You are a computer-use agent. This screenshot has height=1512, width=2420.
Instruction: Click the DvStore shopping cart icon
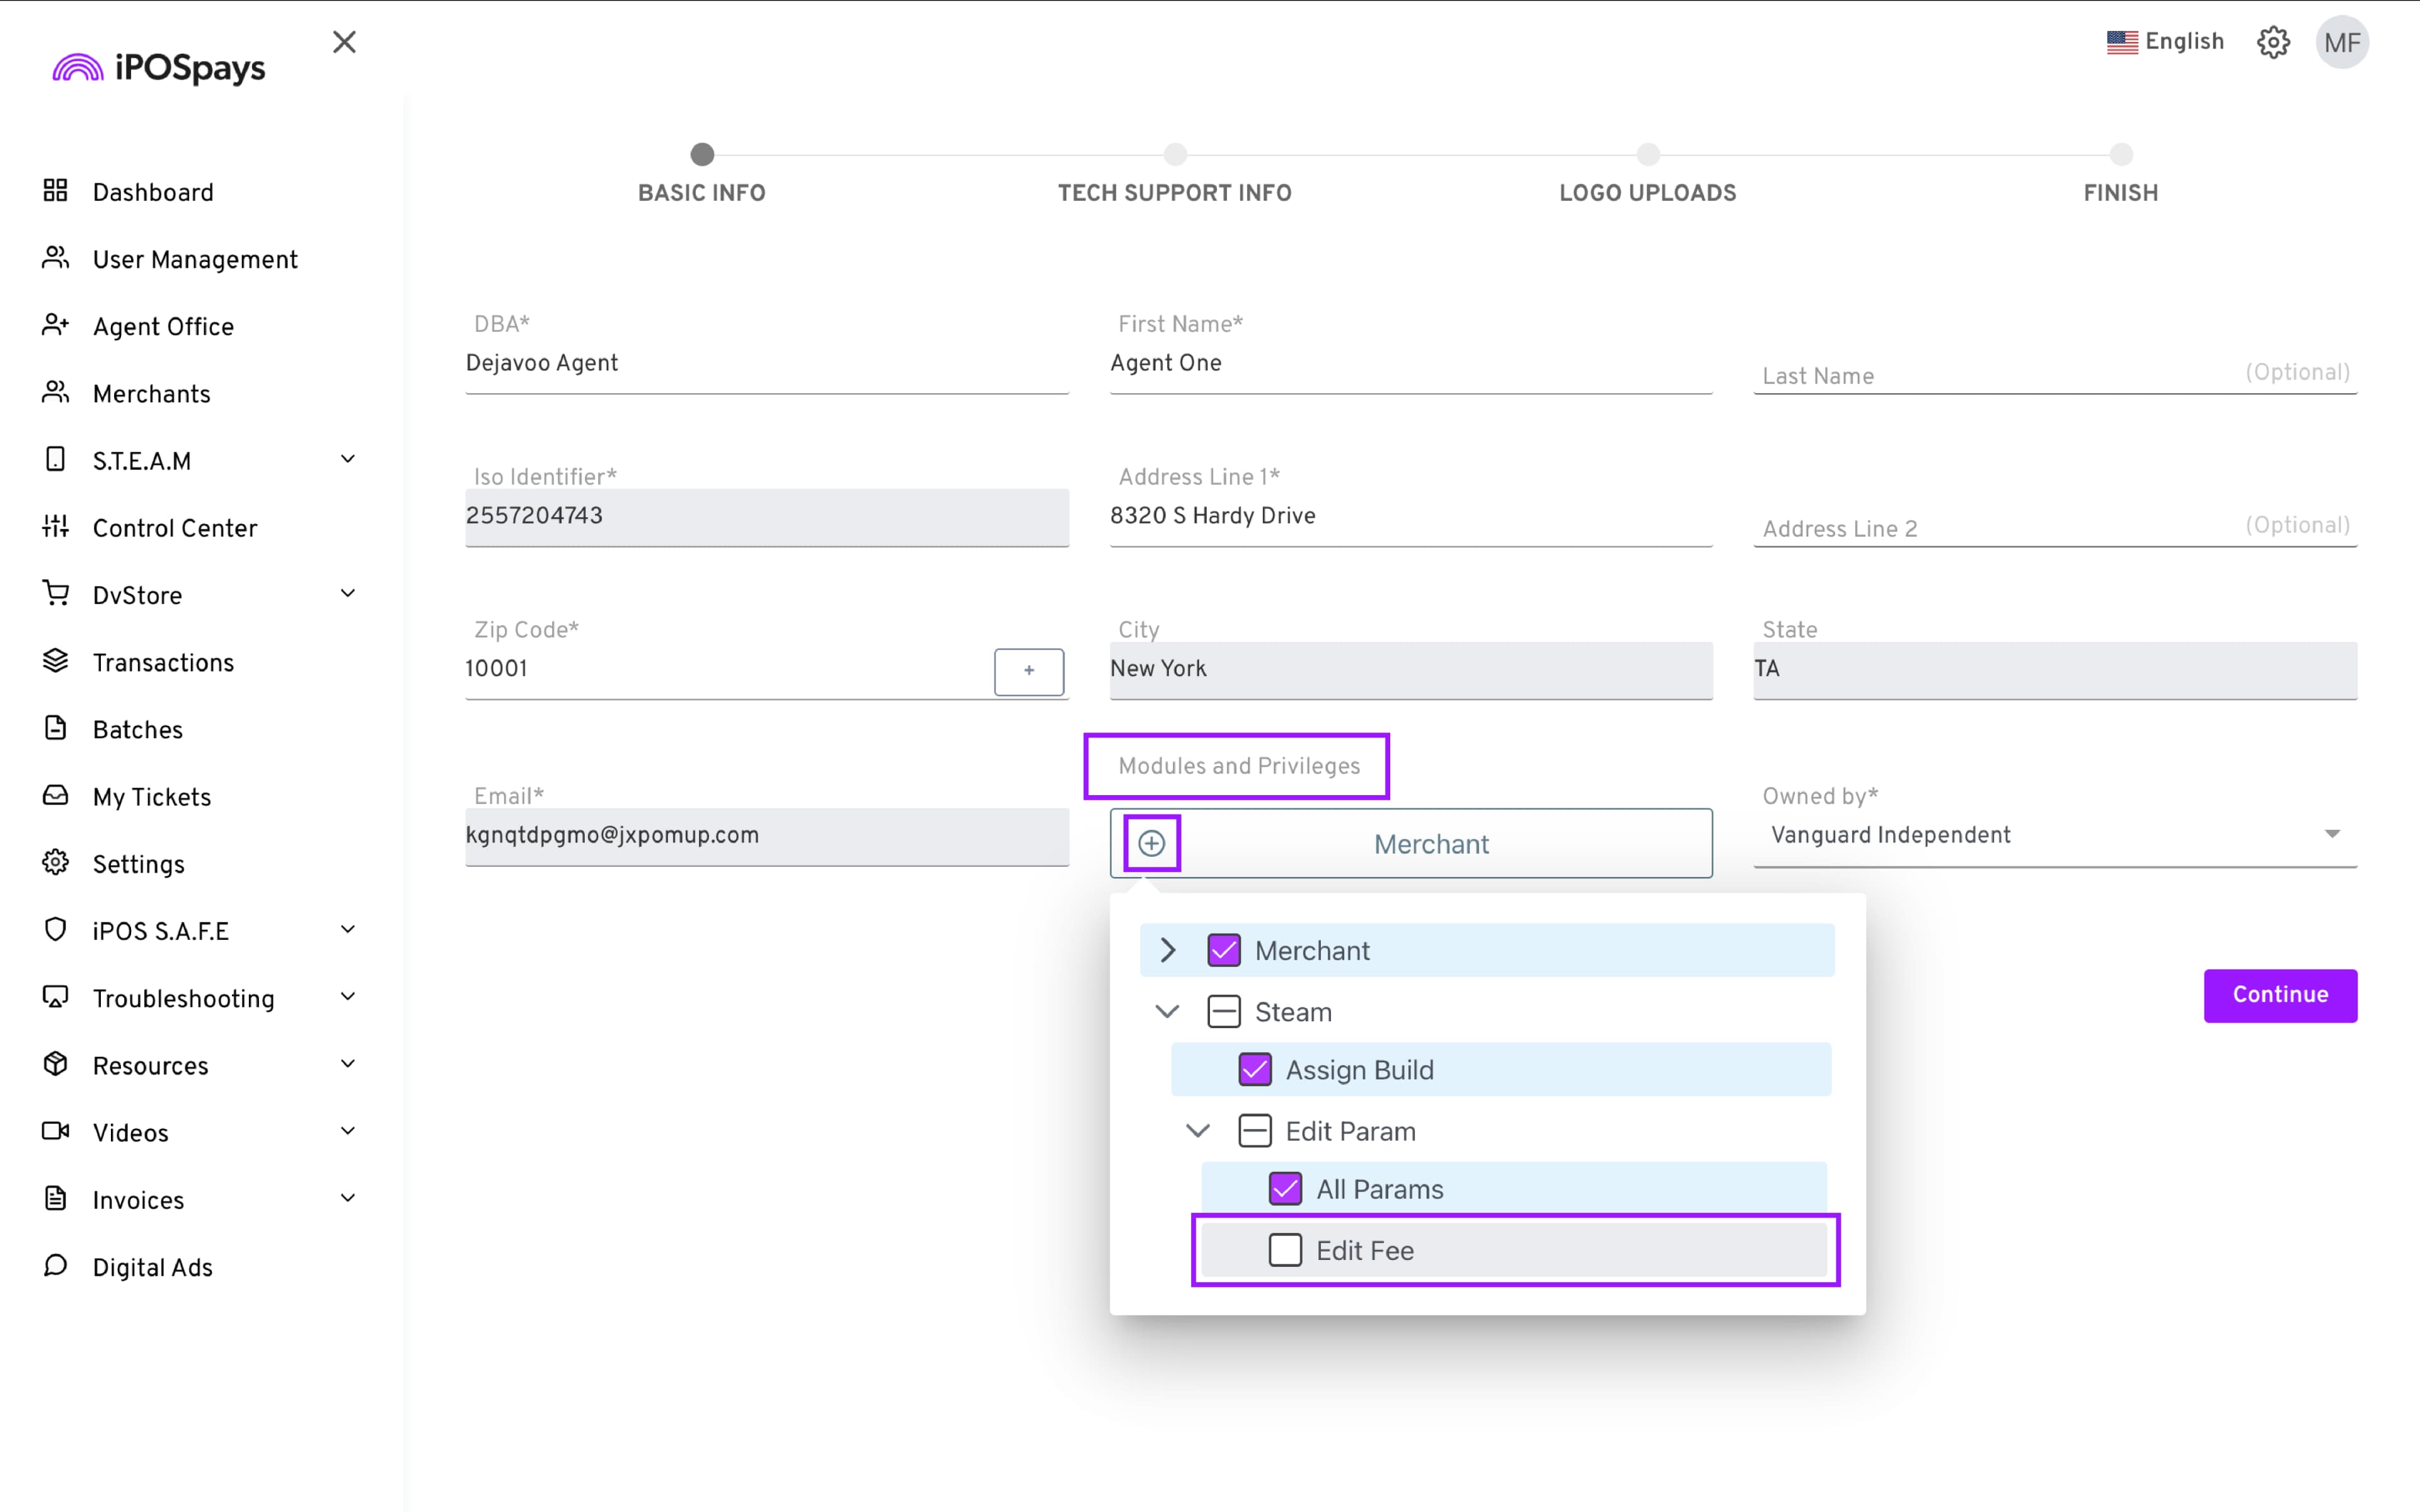(x=56, y=593)
